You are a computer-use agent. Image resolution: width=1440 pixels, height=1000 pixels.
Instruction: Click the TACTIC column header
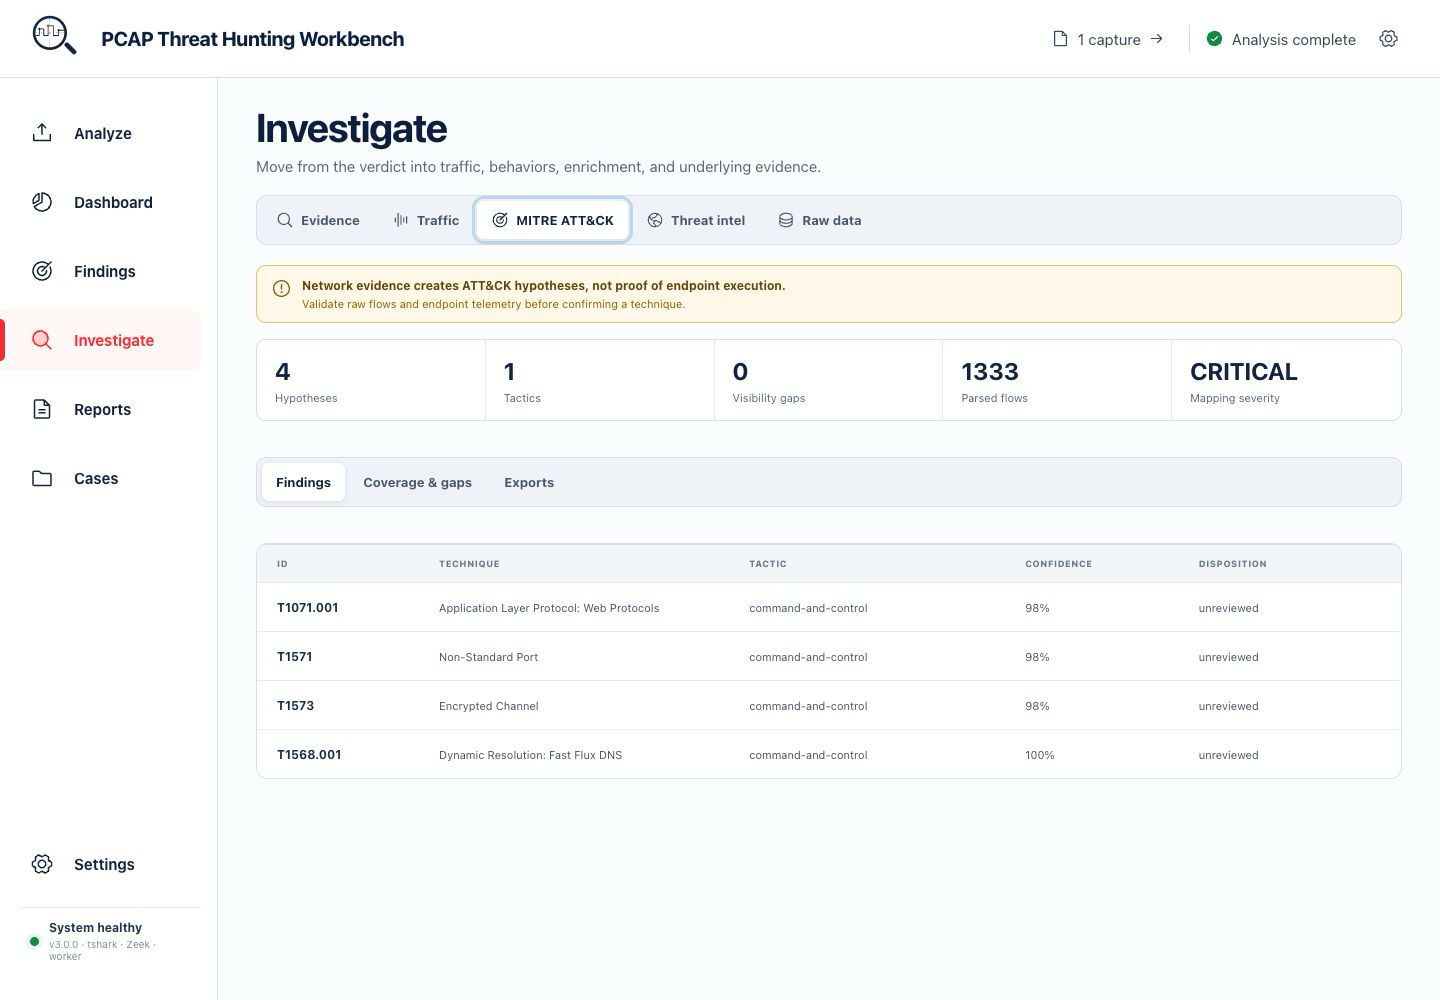click(768, 564)
